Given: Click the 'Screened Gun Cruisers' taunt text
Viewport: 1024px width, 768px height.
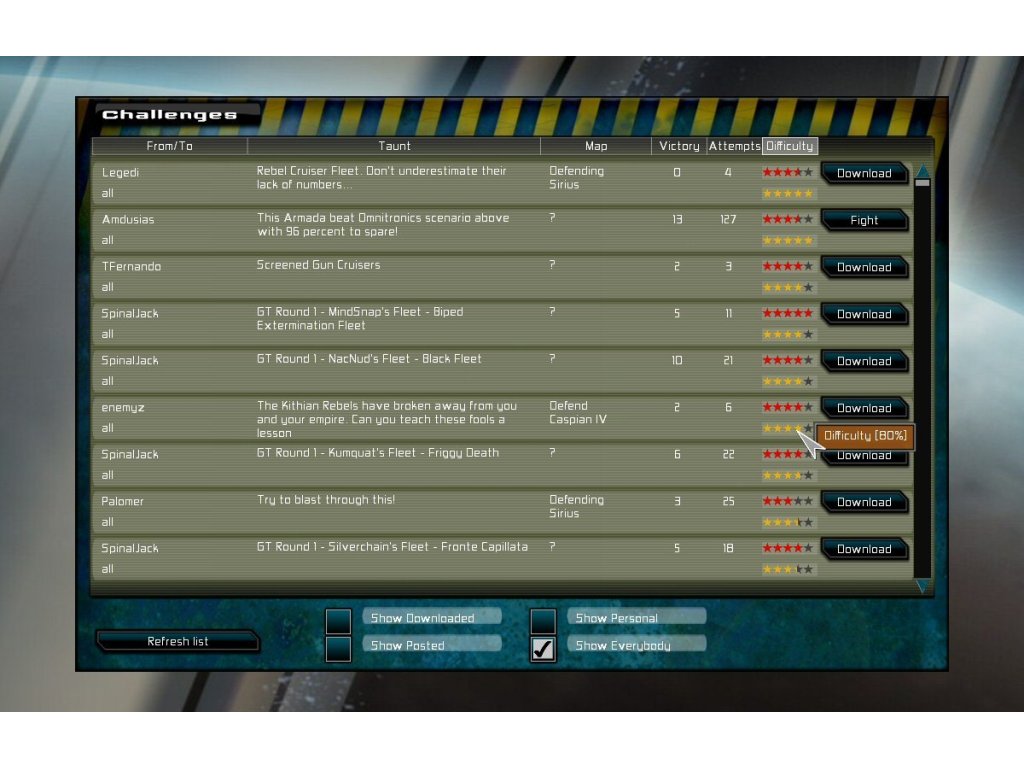Looking at the screenshot, I should point(319,265).
